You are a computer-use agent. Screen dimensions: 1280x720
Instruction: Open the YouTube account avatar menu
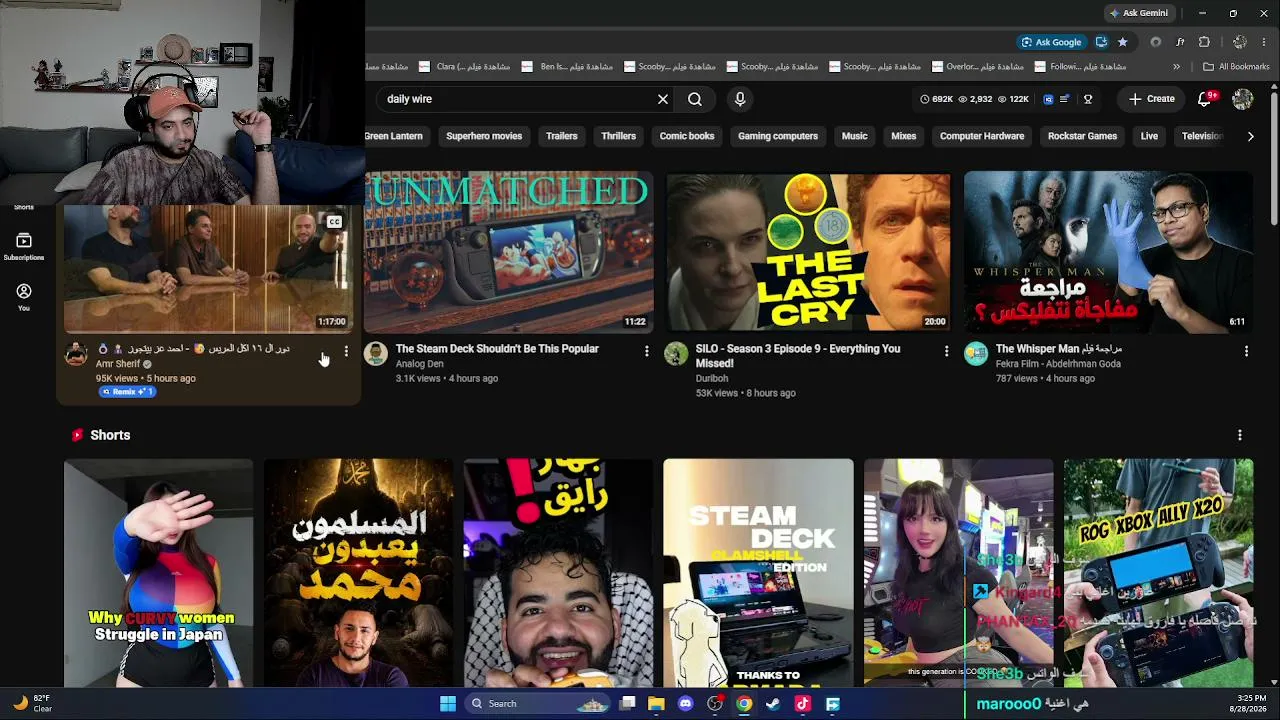click(1243, 99)
